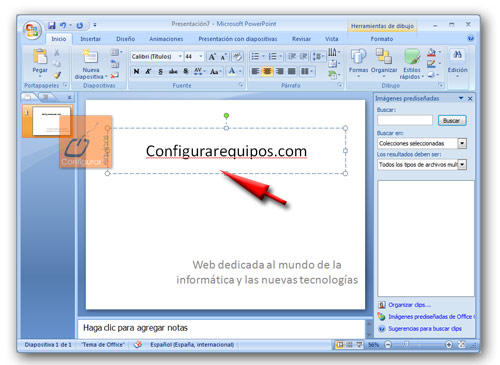
Task: Clear all text formatting
Action: coord(237,57)
